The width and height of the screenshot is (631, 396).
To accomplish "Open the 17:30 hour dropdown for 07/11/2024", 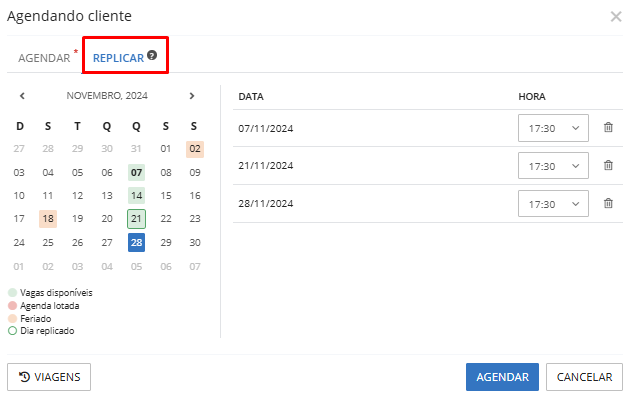I will click(553, 128).
